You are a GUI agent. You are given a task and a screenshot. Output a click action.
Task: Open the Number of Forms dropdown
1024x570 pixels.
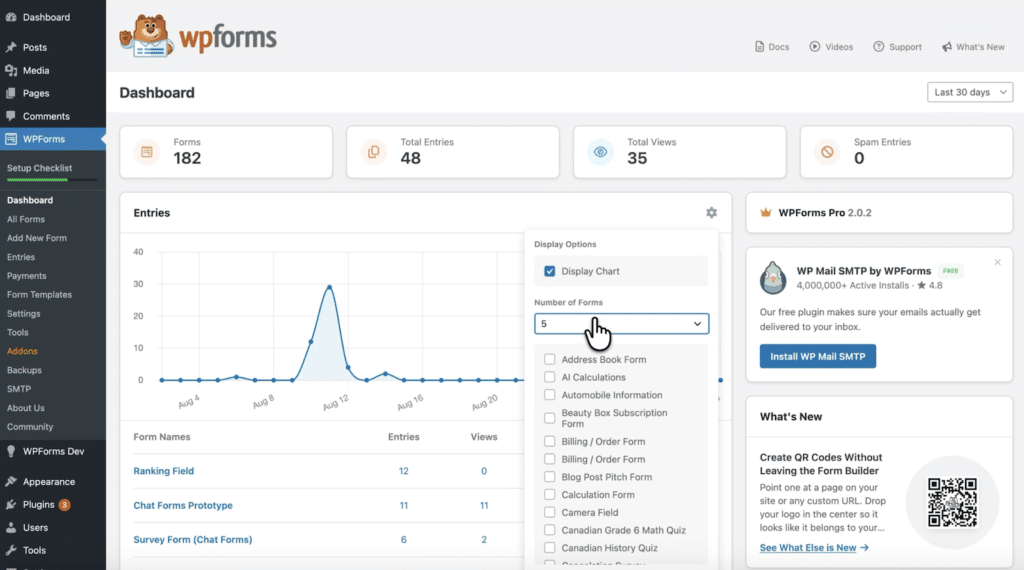click(x=622, y=324)
